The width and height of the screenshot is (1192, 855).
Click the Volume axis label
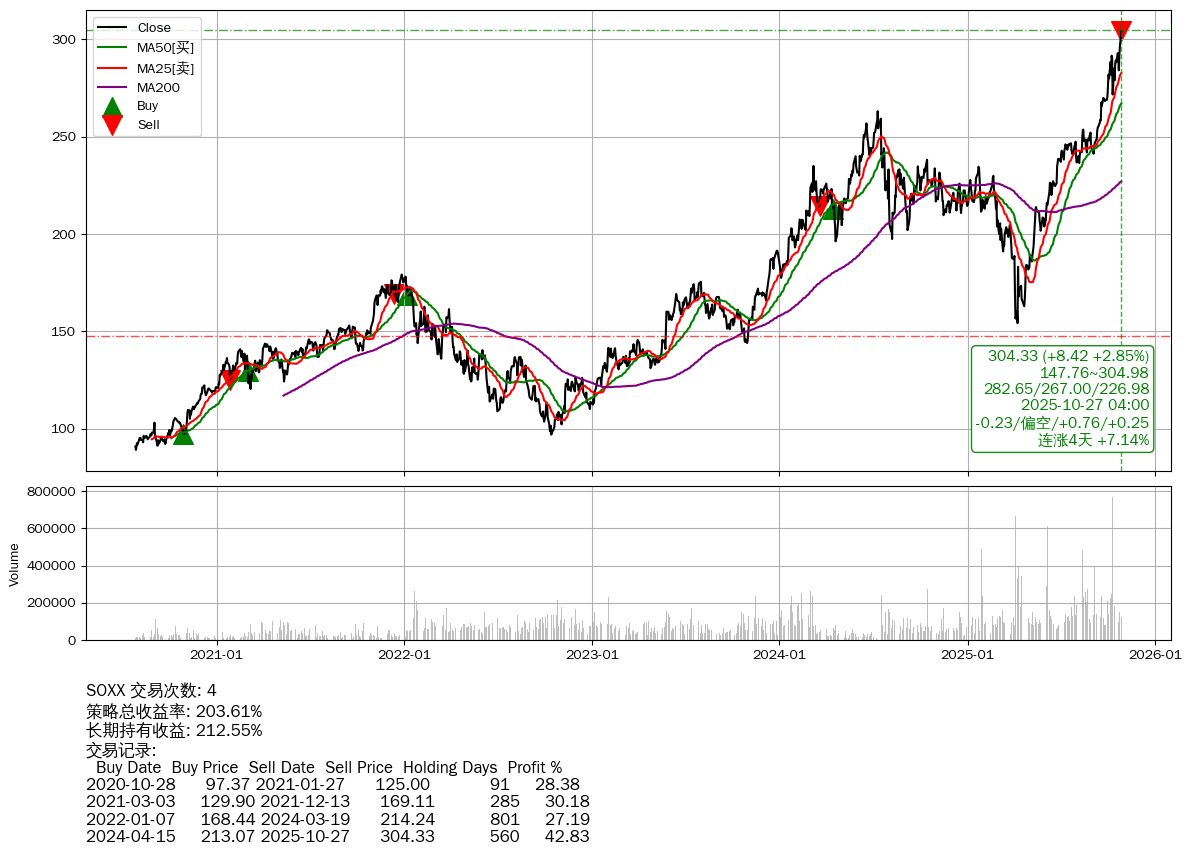[x=14, y=564]
